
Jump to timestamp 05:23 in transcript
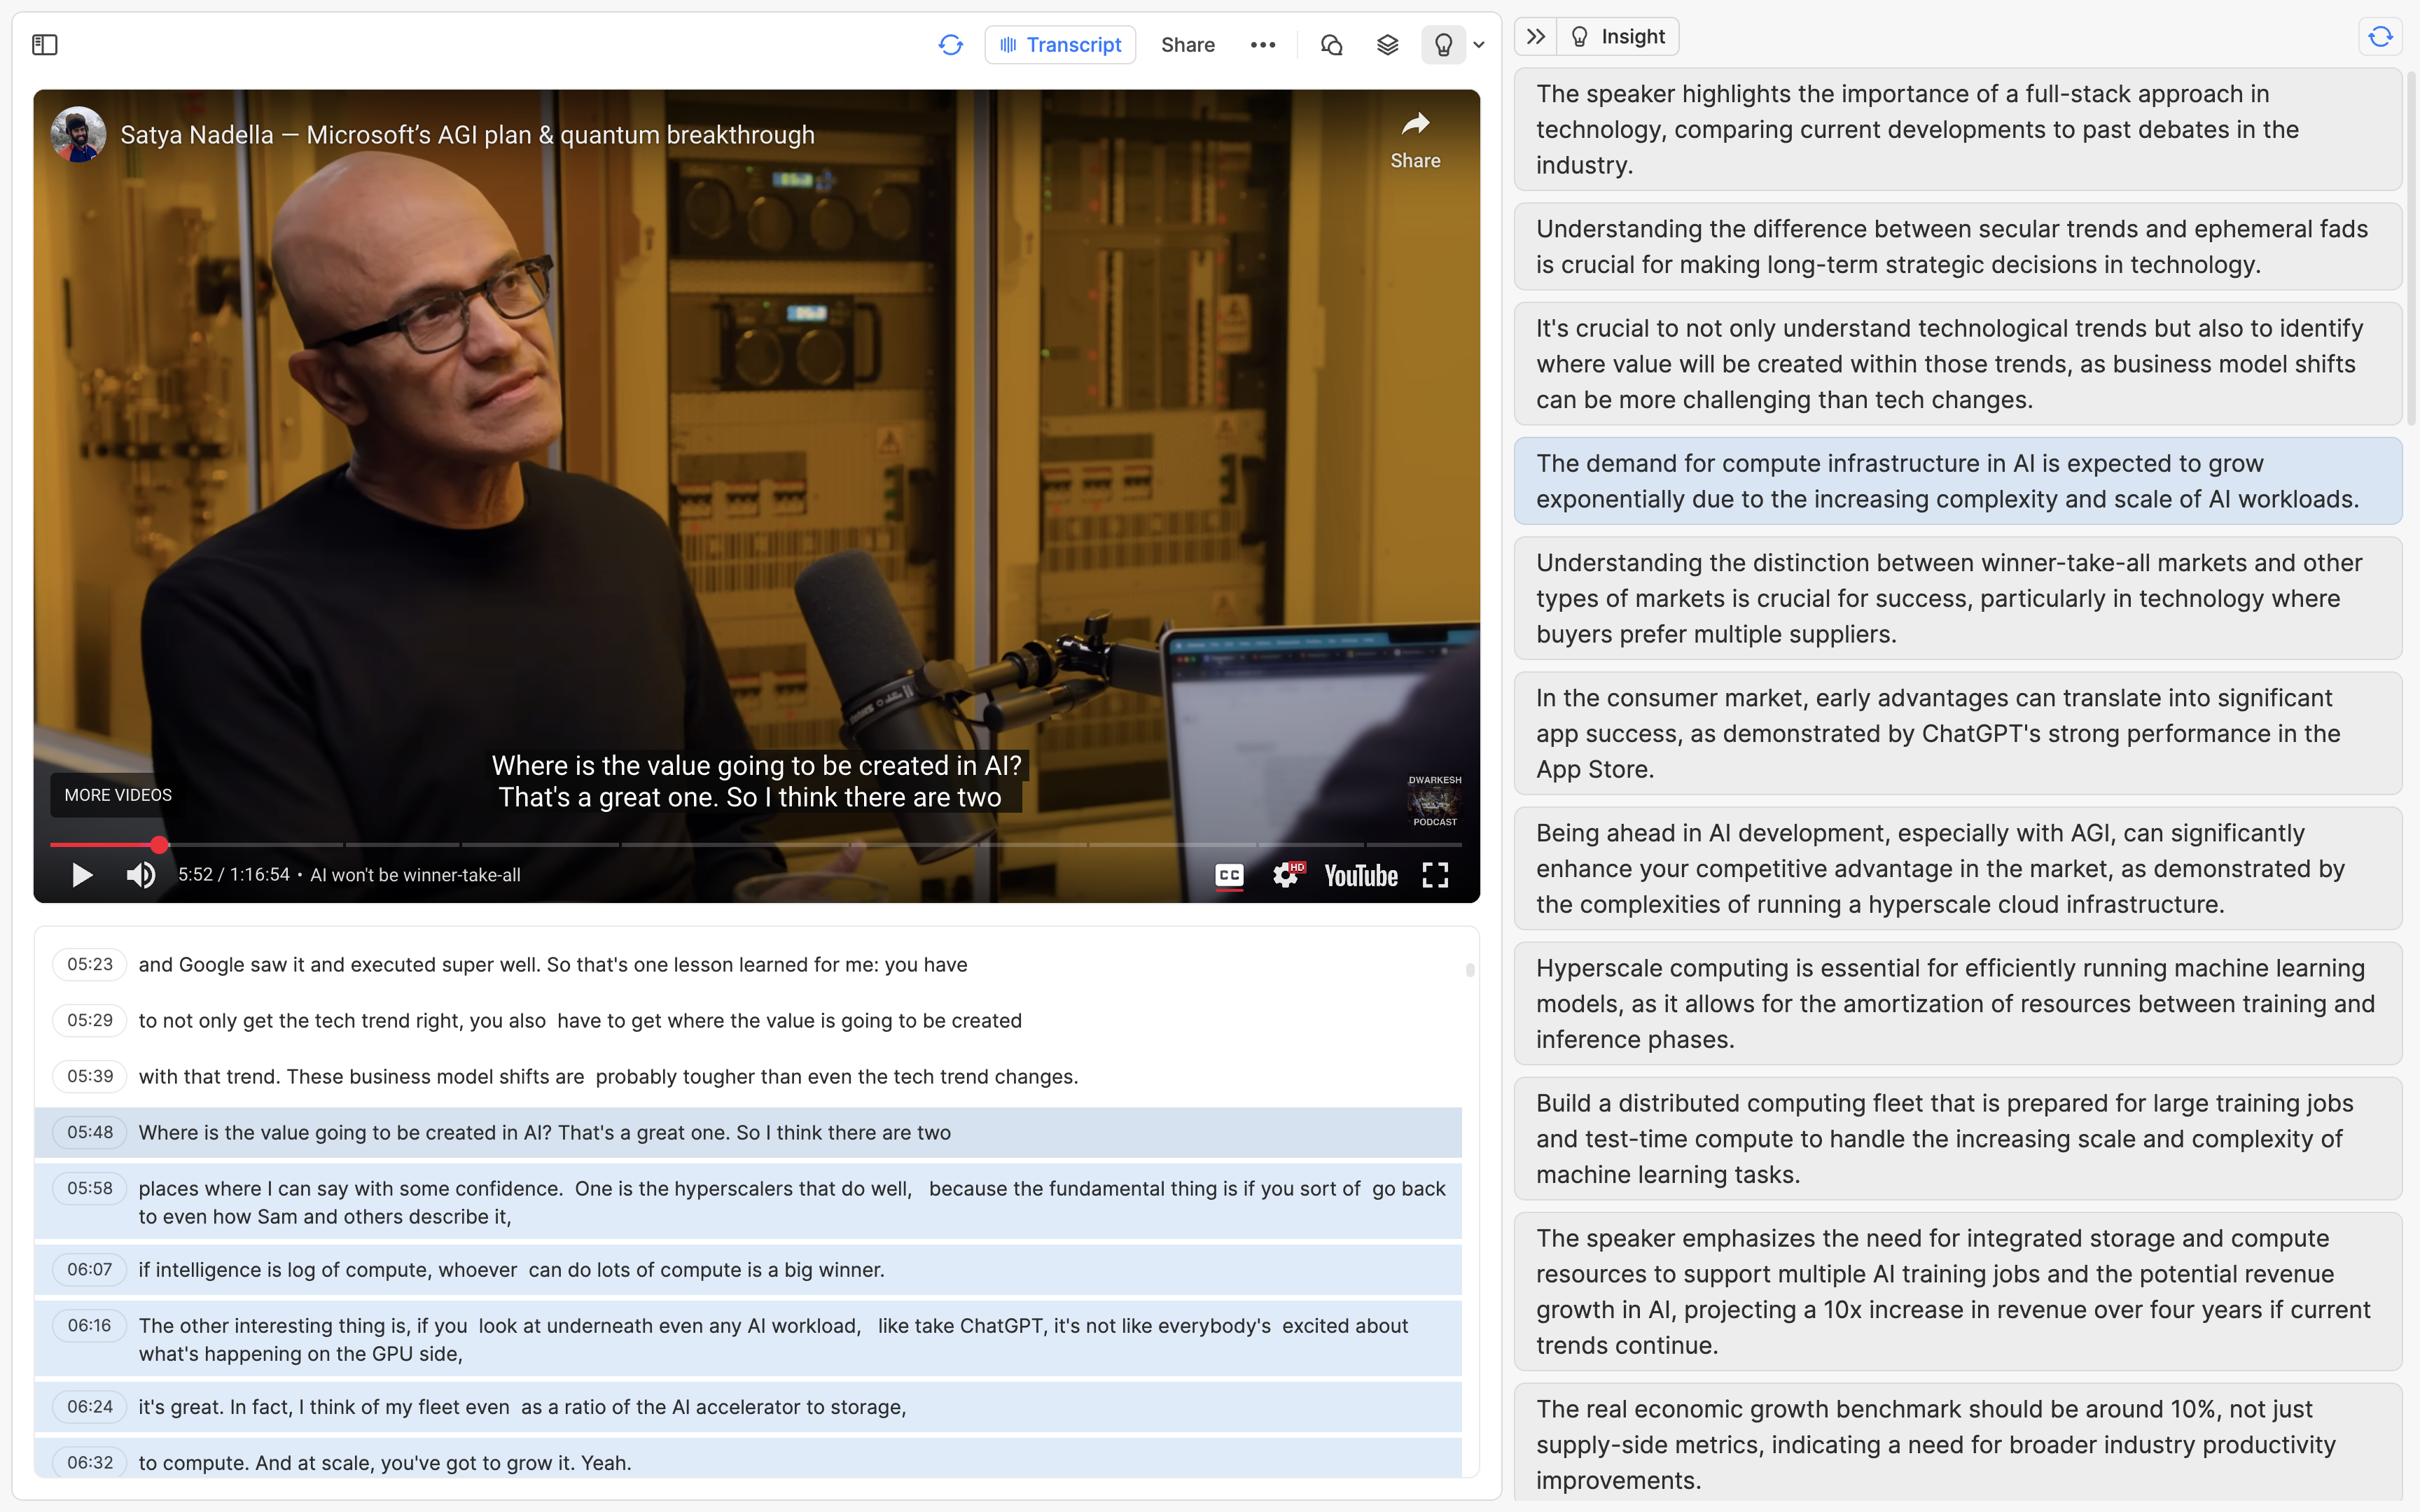tap(90, 964)
